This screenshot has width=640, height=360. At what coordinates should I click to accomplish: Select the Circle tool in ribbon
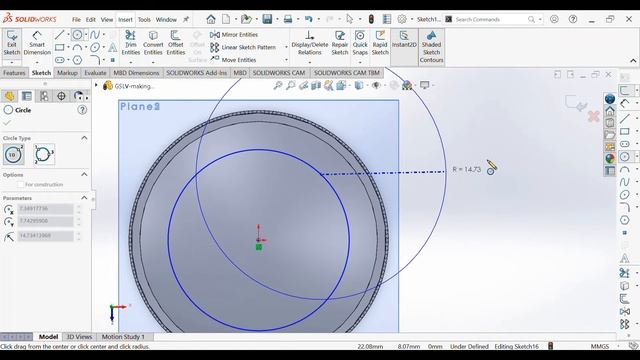coord(77,35)
